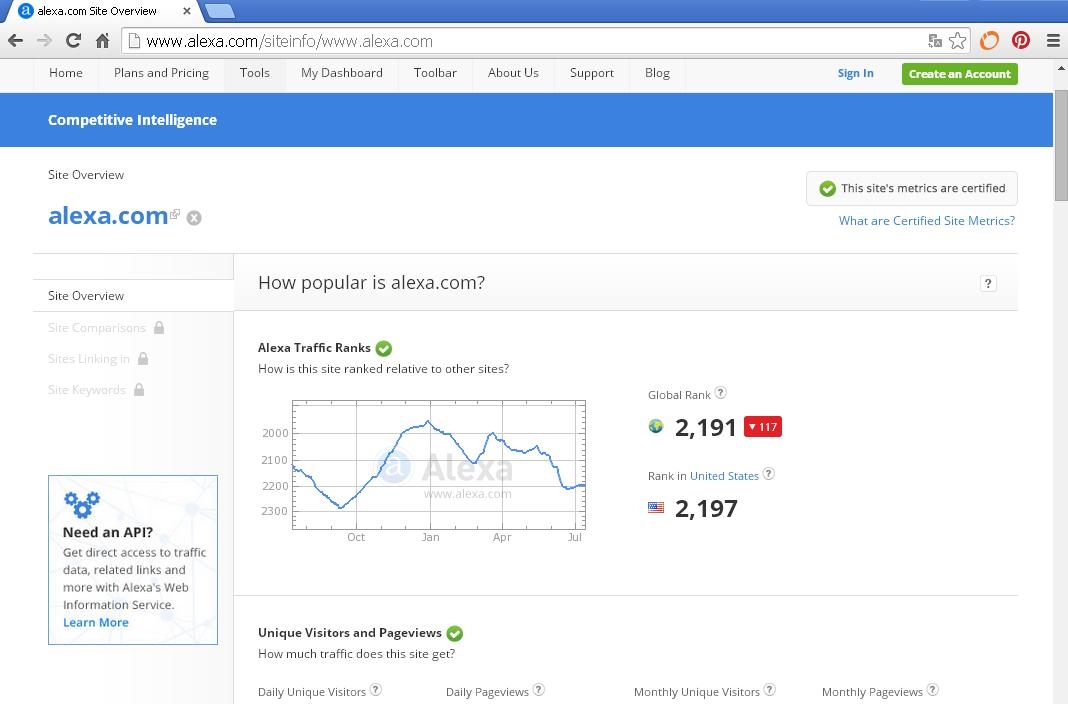This screenshot has width=1068, height=704.
Task: Click the help icon next to Monthly Pageviews
Action: point(932,690)
